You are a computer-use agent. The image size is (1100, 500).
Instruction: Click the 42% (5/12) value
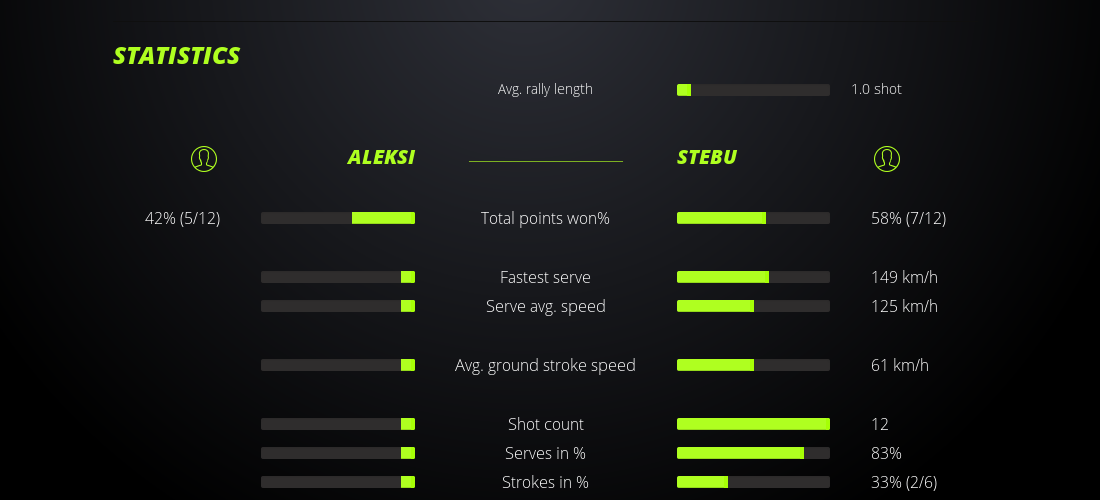coord(182,218)
